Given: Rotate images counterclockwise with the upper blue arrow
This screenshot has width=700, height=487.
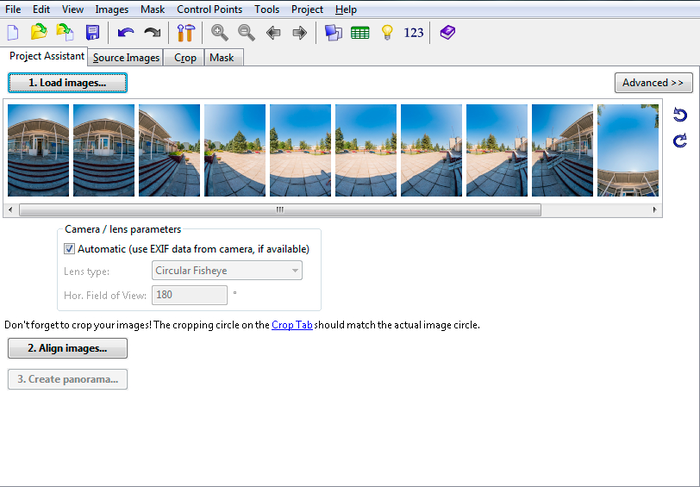Looking at the screenshot, I should [x=680, y=115].
